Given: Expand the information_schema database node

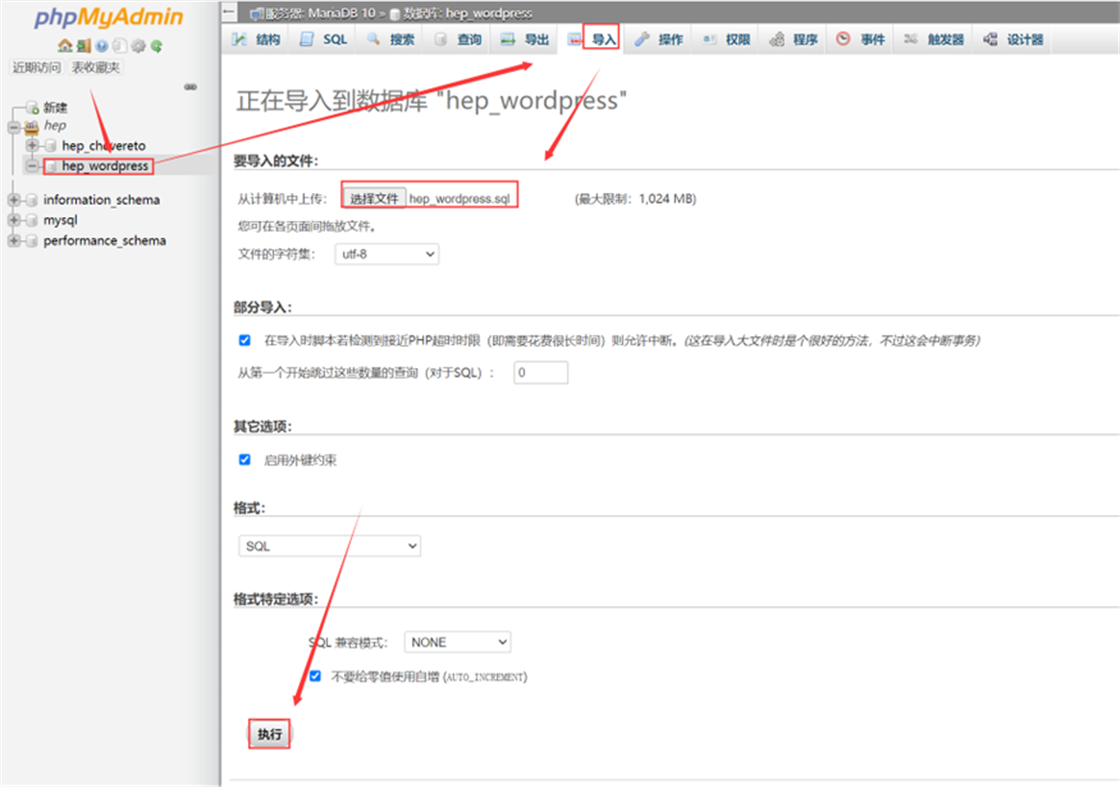Looking at the screenshot, I should pyautogui.click(x=14, y=200).
